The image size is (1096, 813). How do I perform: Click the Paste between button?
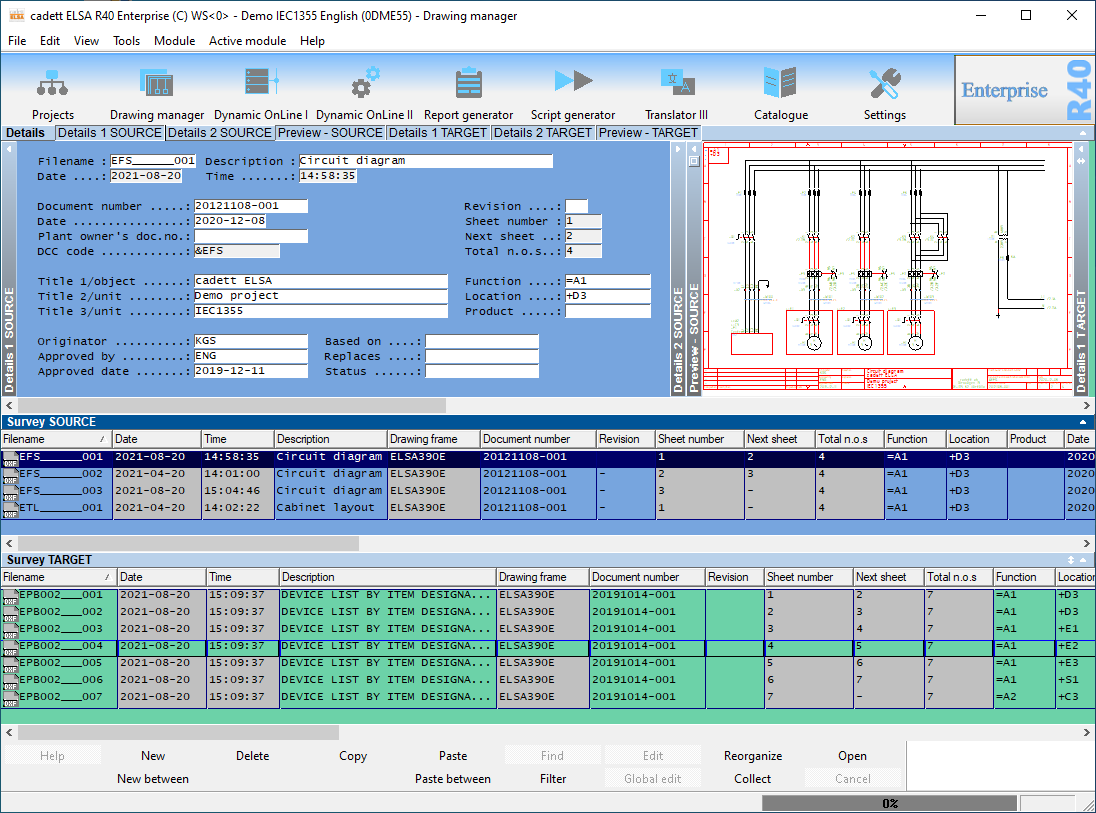click(x=452, y=779)
